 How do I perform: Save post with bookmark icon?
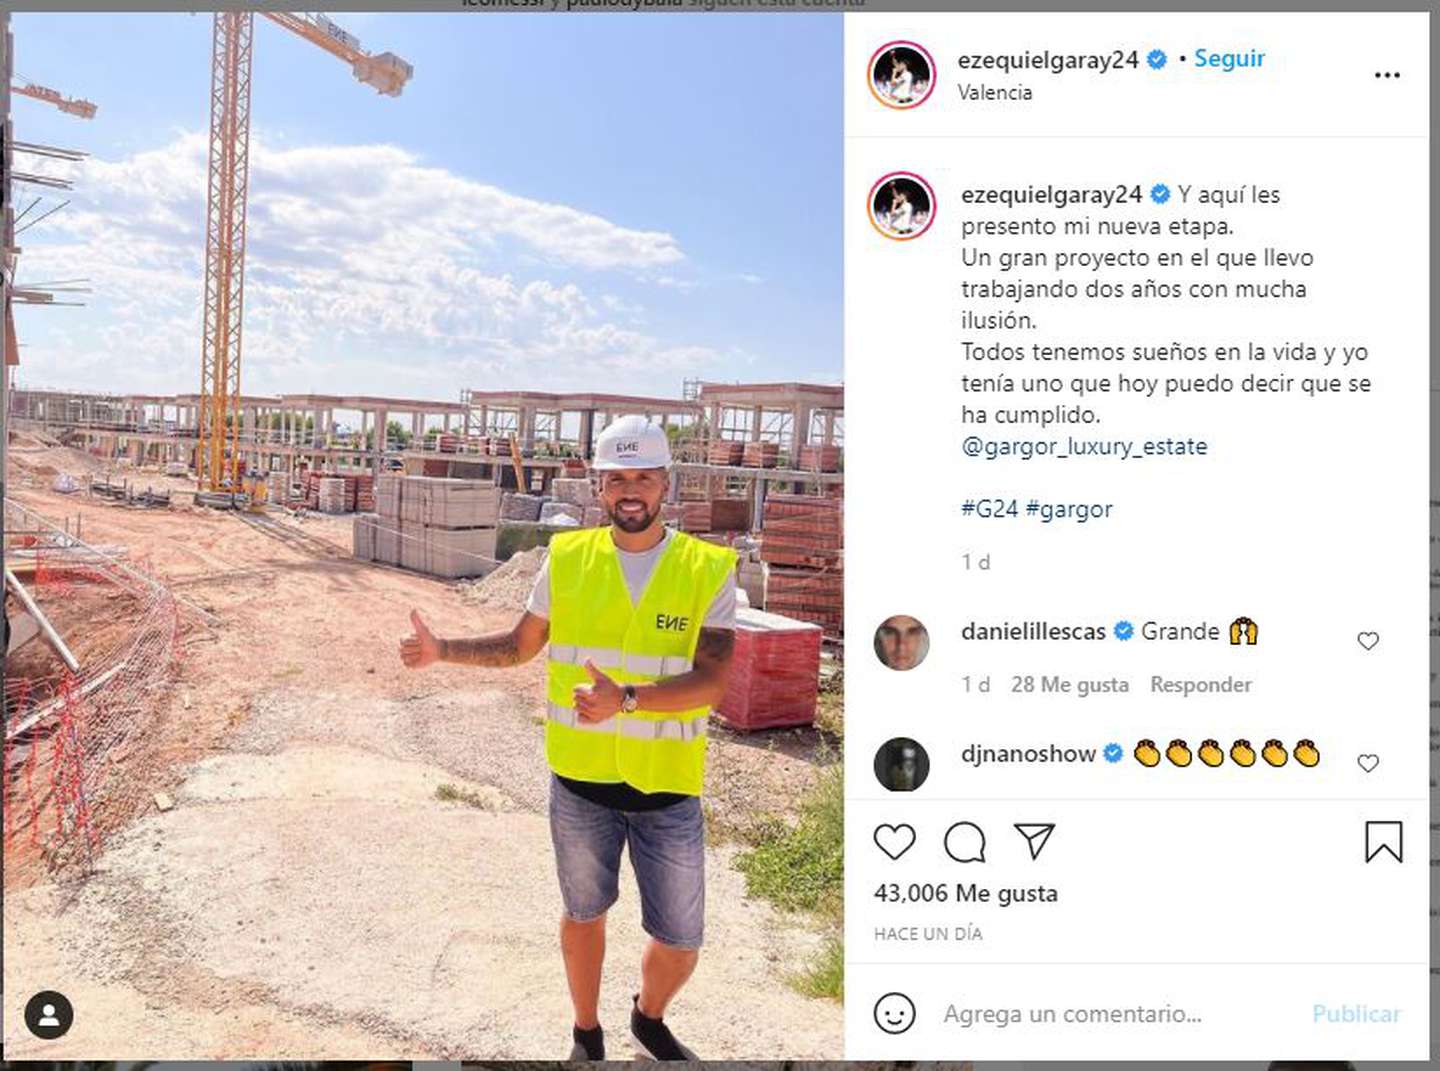pyautogui.click(x=1384, y=842)
